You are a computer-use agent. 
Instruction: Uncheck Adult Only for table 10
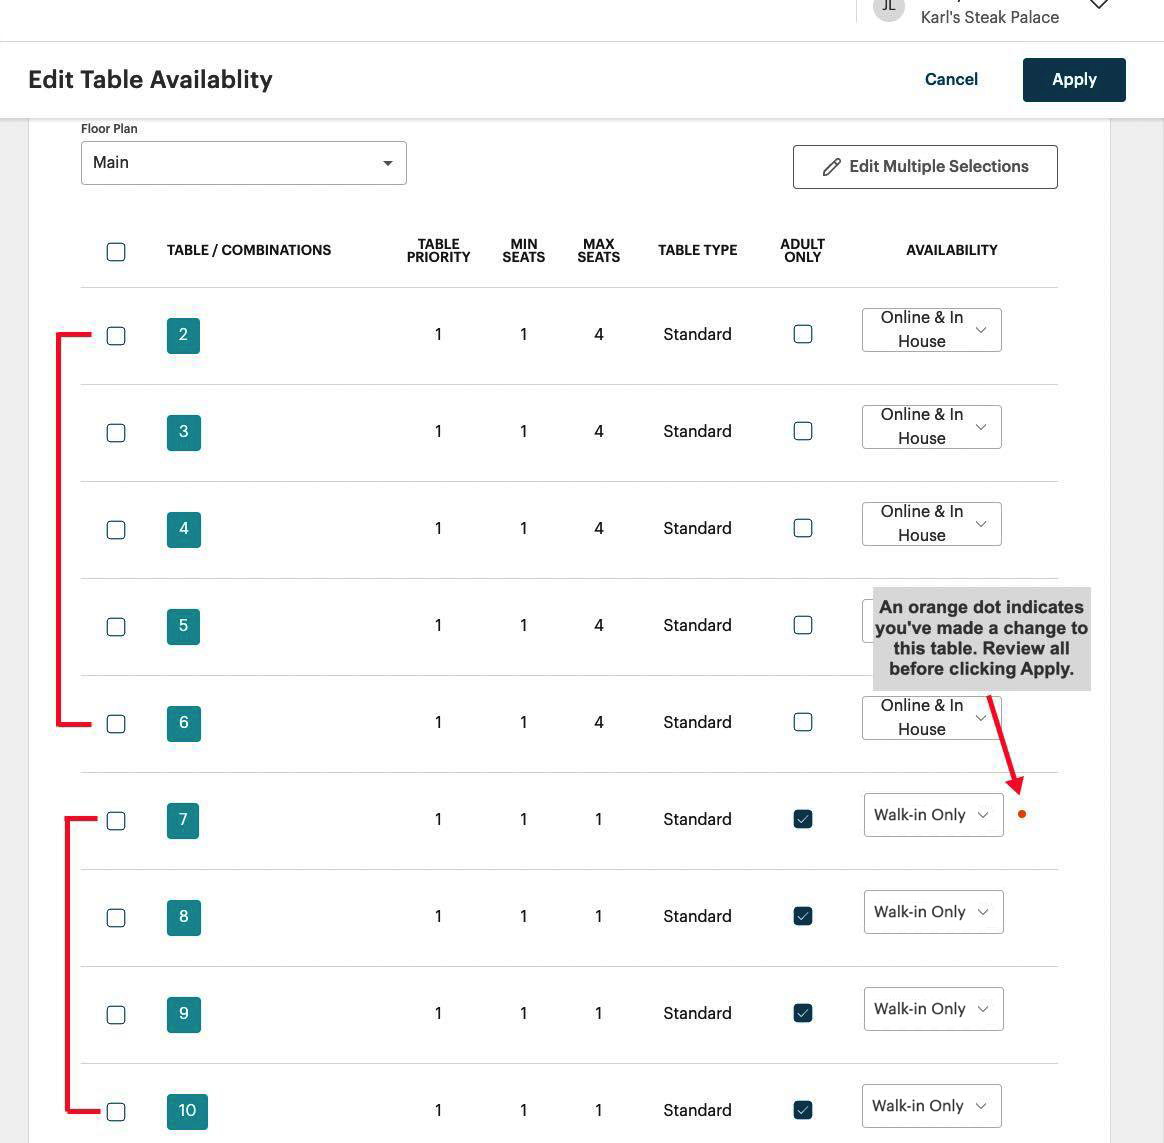(802, 1110)
